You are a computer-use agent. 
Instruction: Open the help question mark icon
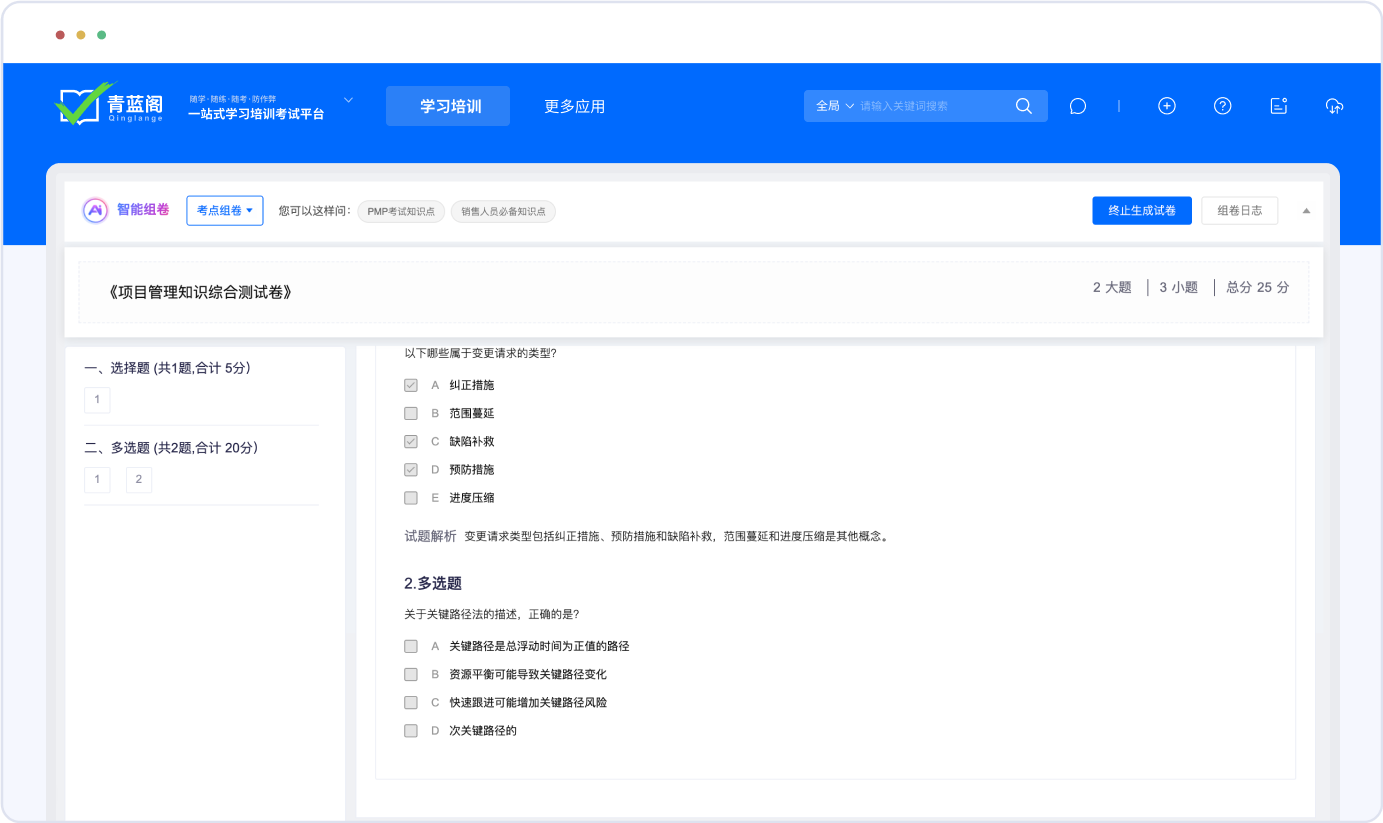(1222, 106)
